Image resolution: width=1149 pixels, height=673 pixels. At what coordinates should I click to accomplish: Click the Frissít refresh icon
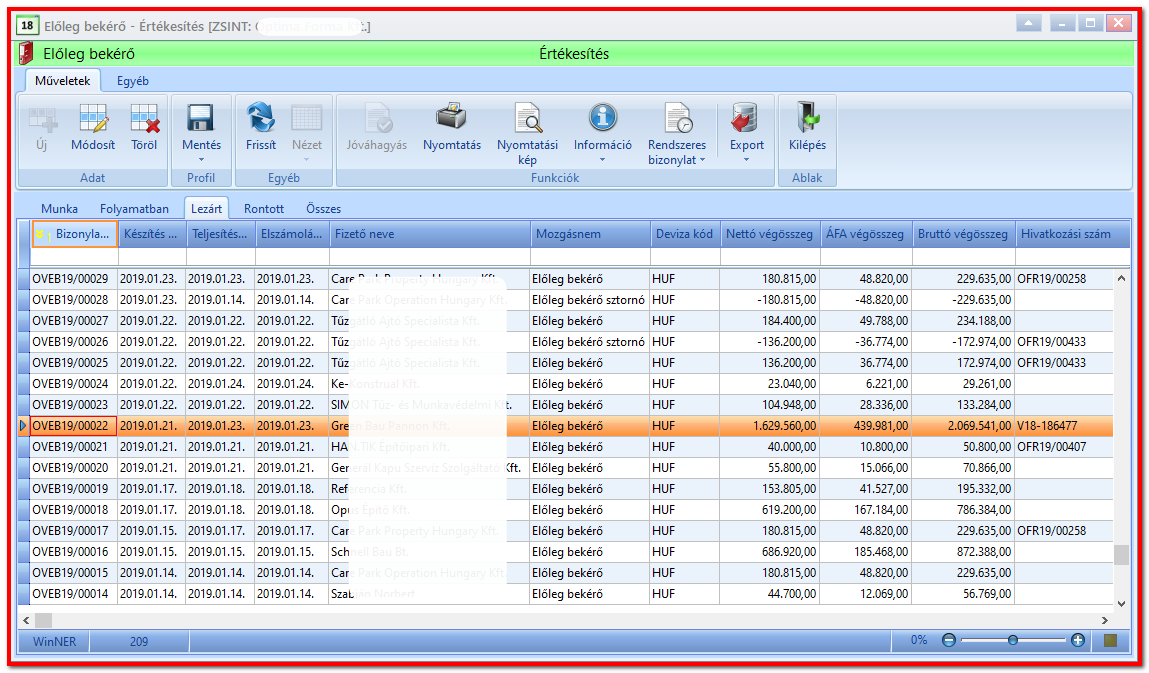point(261,118)
